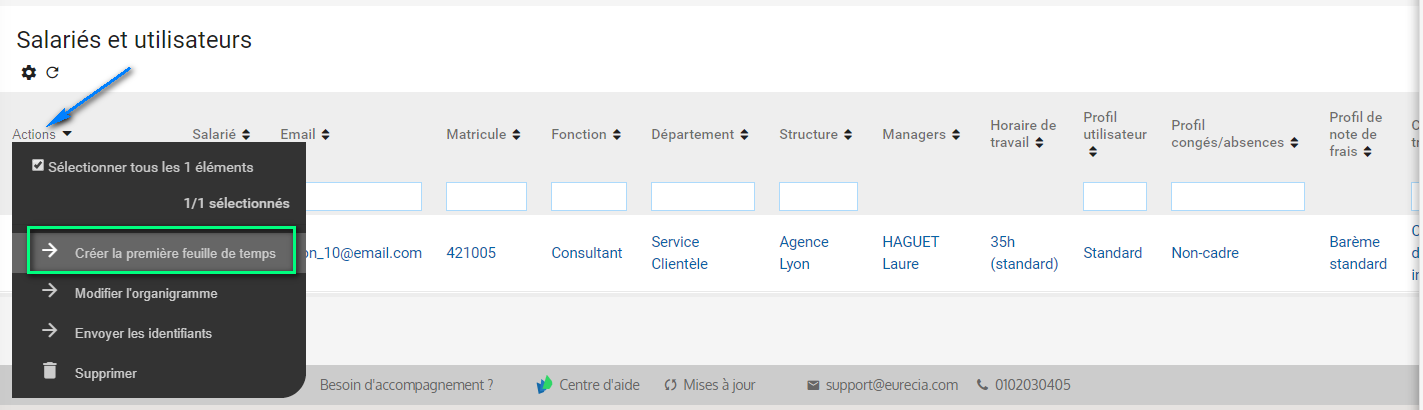Sort by the 'Profil de note de frais' column

(1366, 152)
